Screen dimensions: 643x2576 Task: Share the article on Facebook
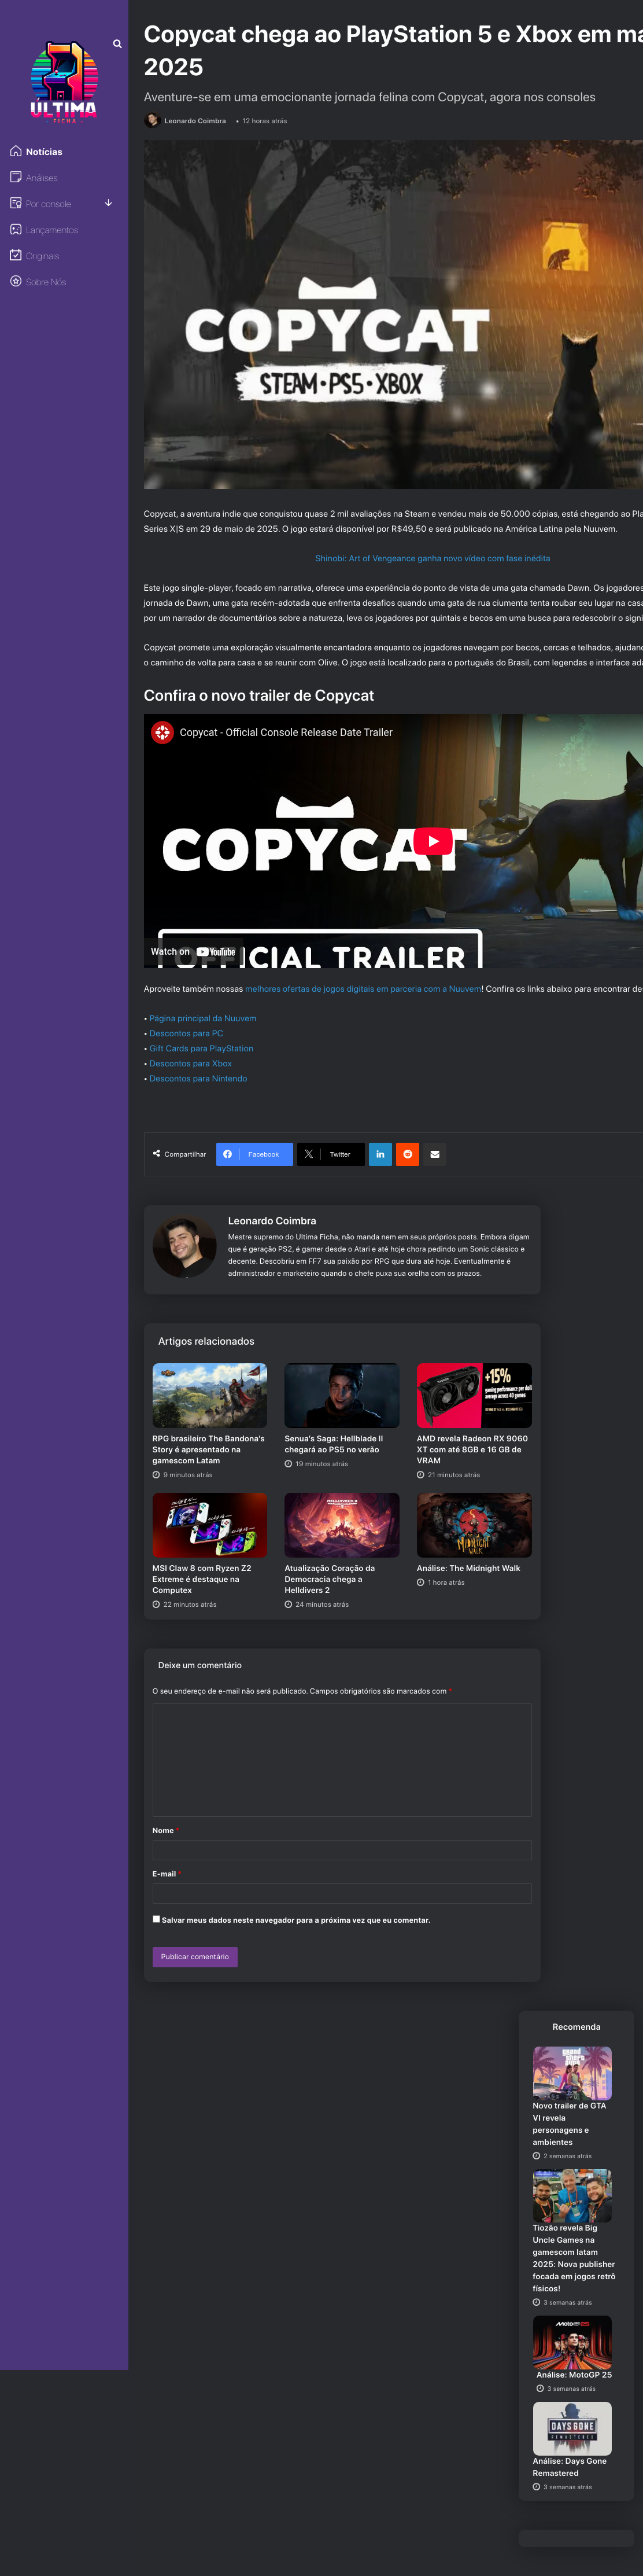(x=255, y=1154)
